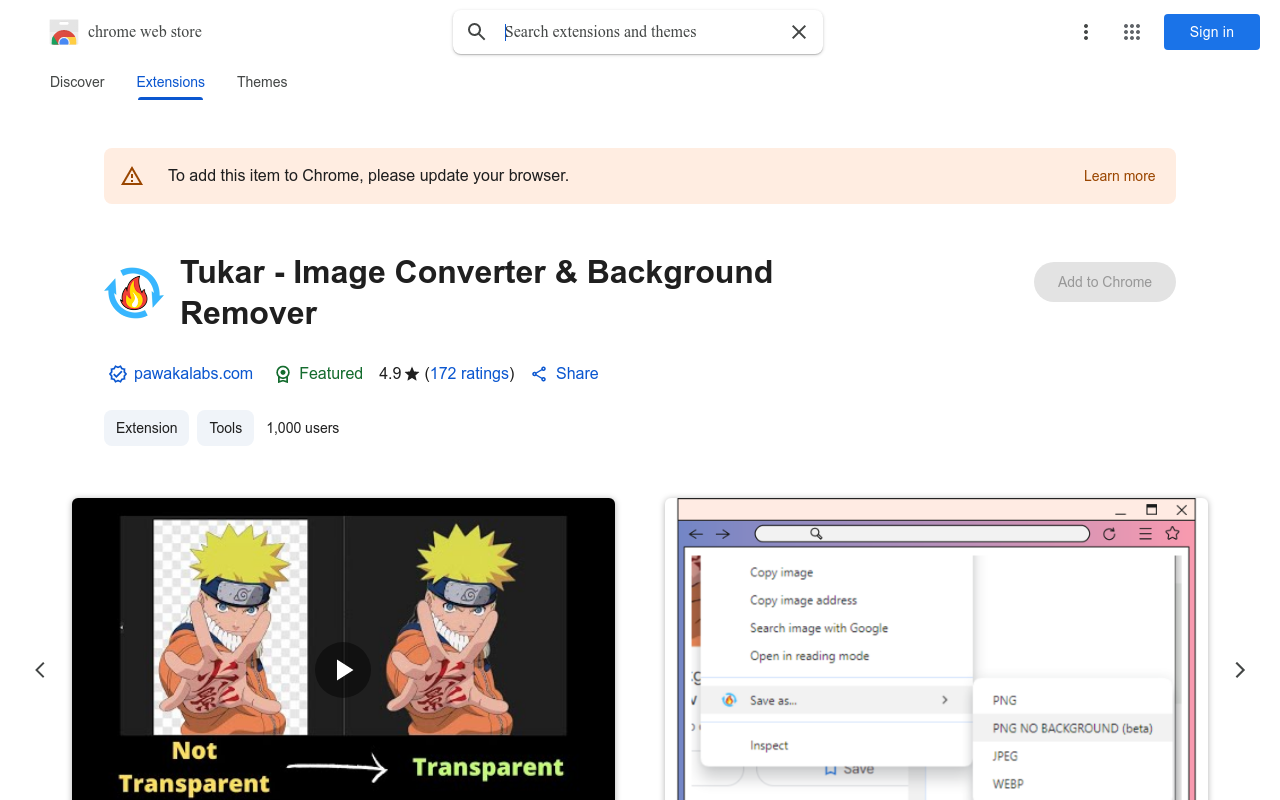Click the Share icon
1280x800 pixels.
[539, 374]
